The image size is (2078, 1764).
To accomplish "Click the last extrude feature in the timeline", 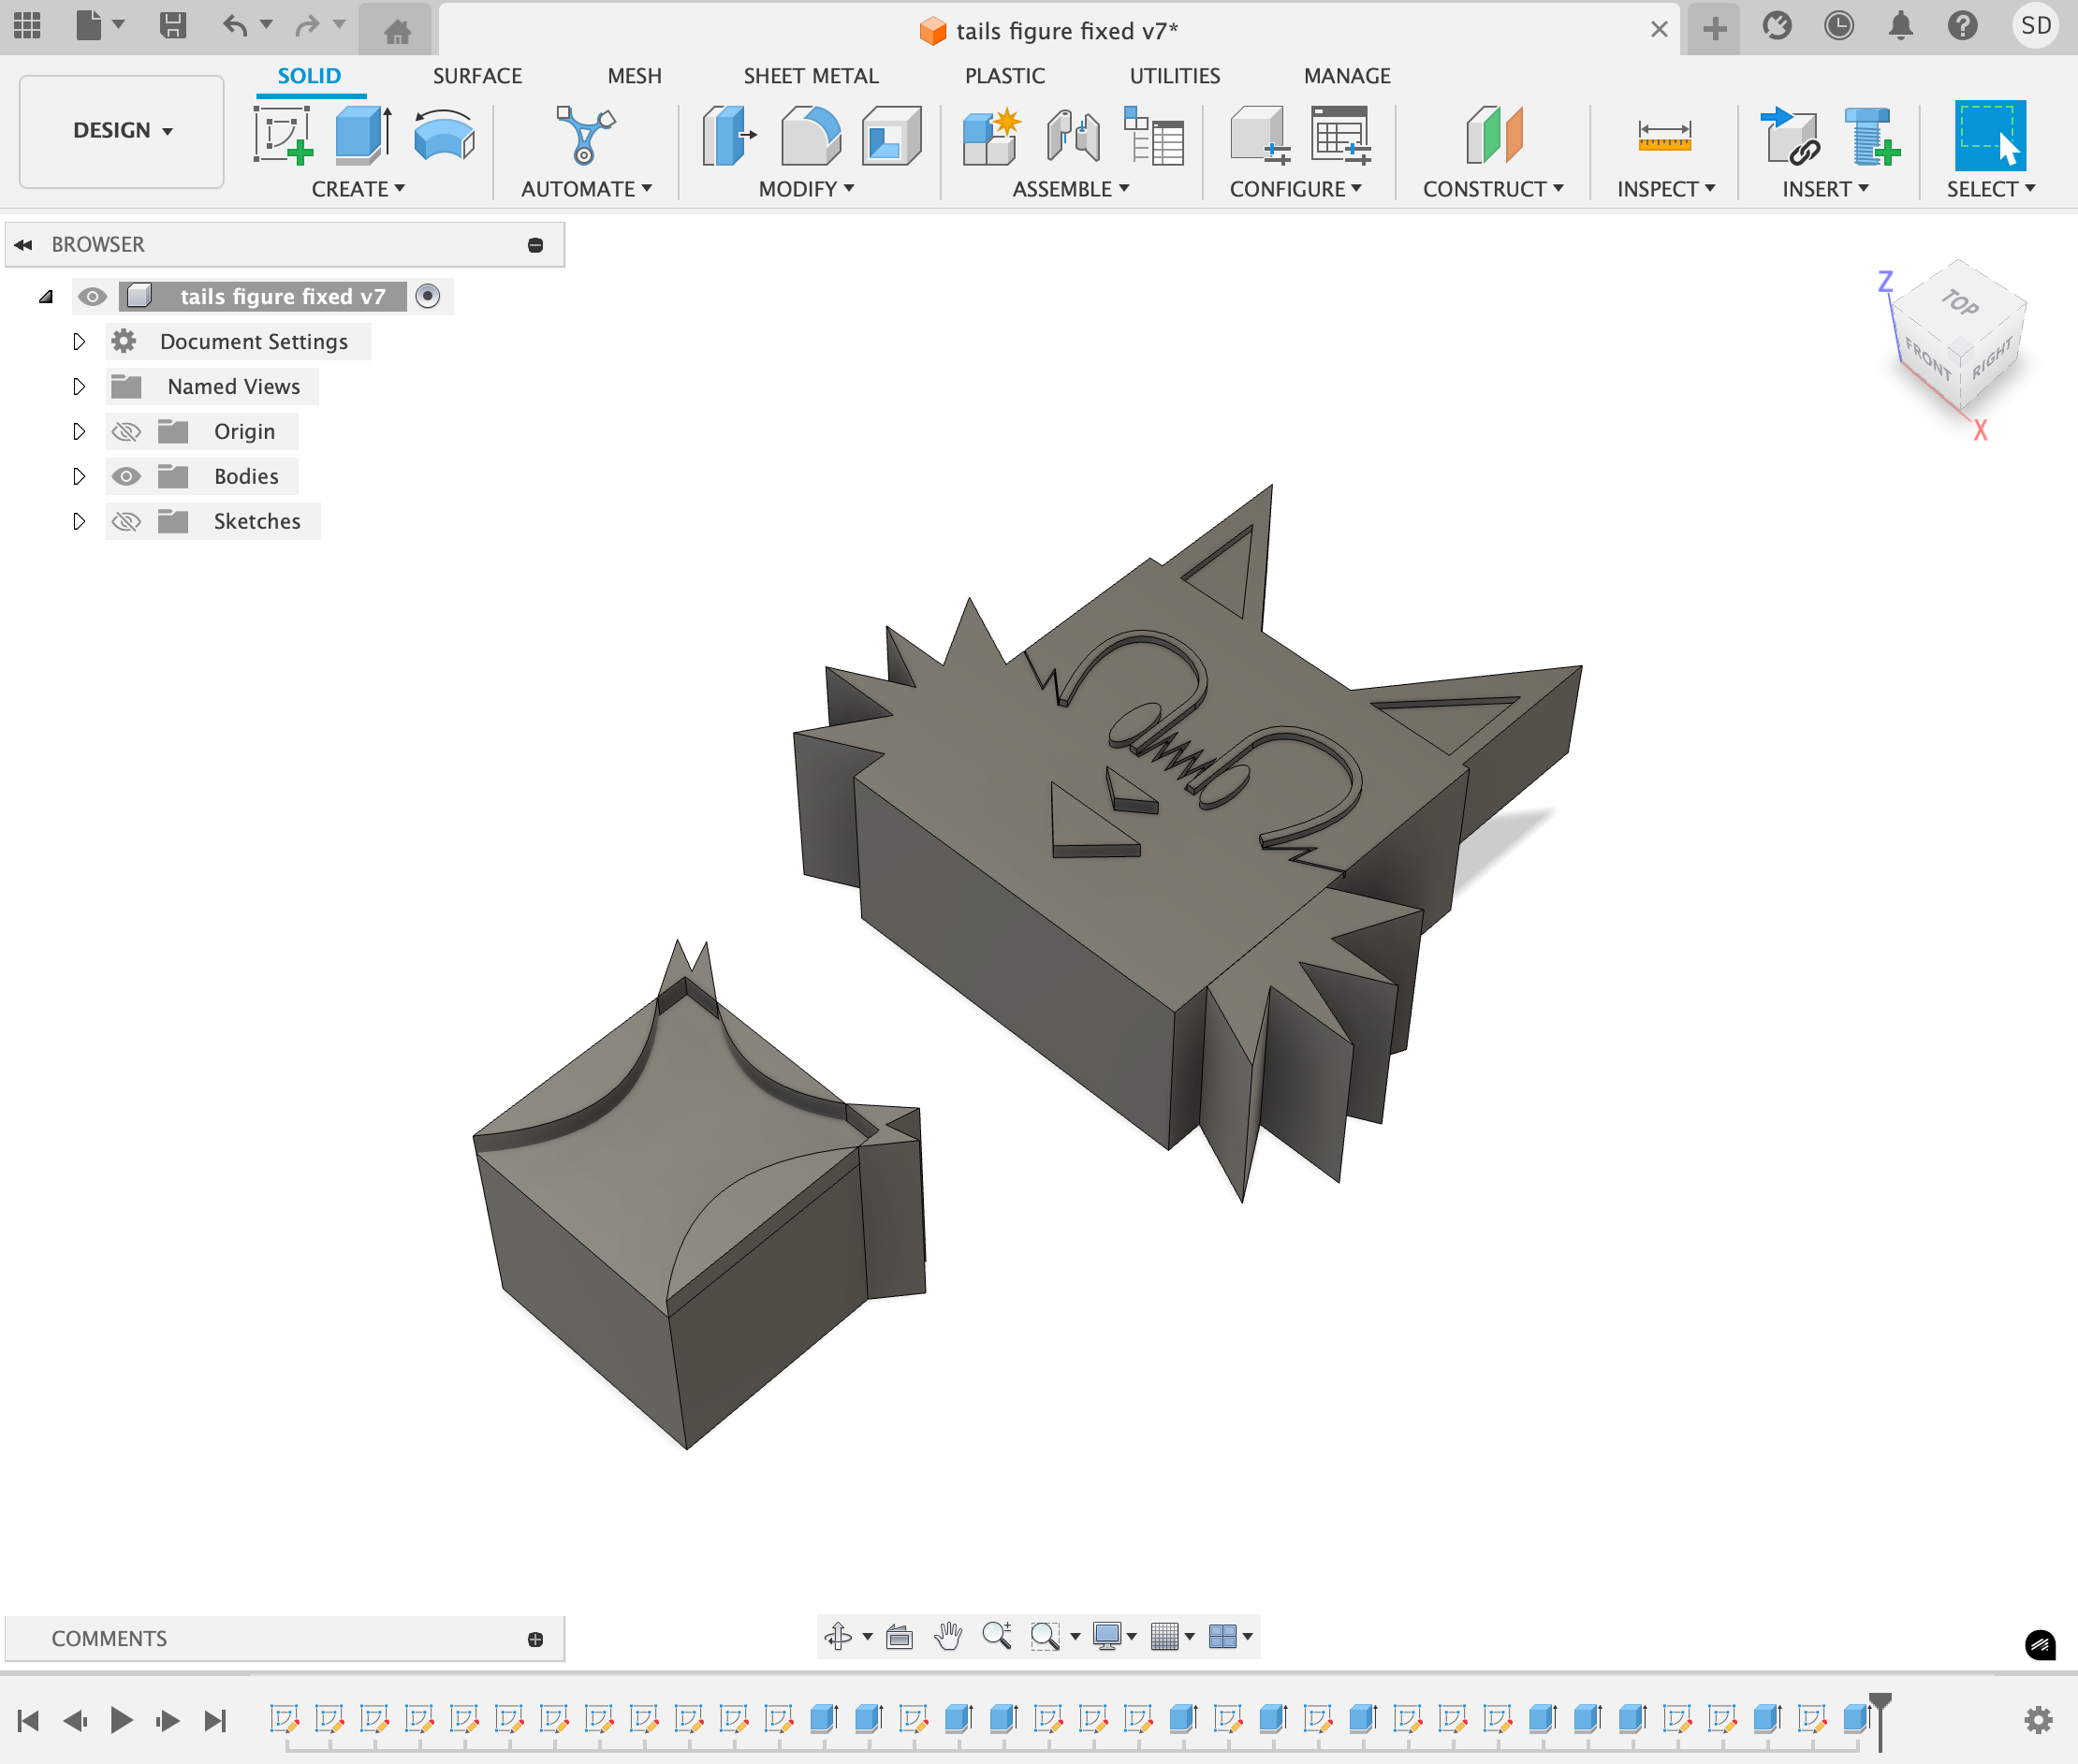I will click(1855, 1718).
